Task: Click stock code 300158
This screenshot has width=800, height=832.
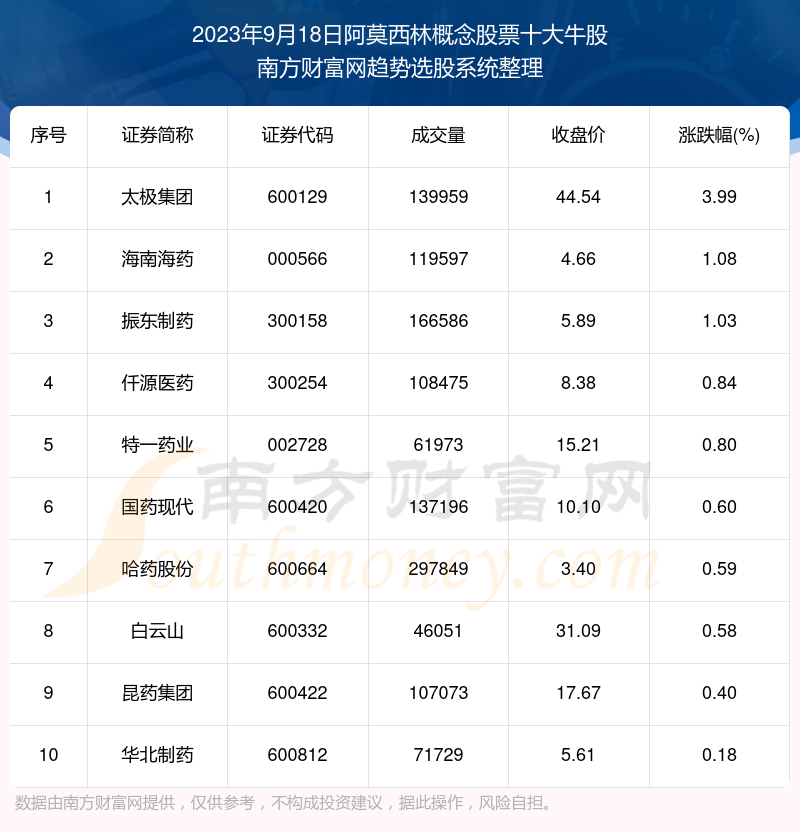Action: coord(297,321)
